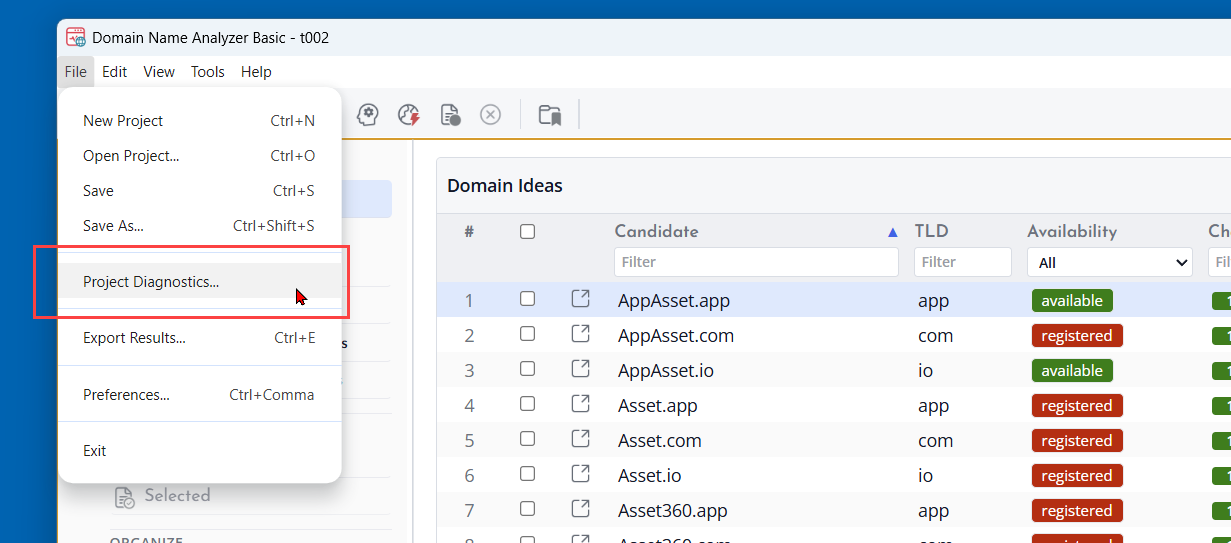Click the AppAsset.com candidate cell
Viewport: 1231px width, 543px height.
point(676,335)
